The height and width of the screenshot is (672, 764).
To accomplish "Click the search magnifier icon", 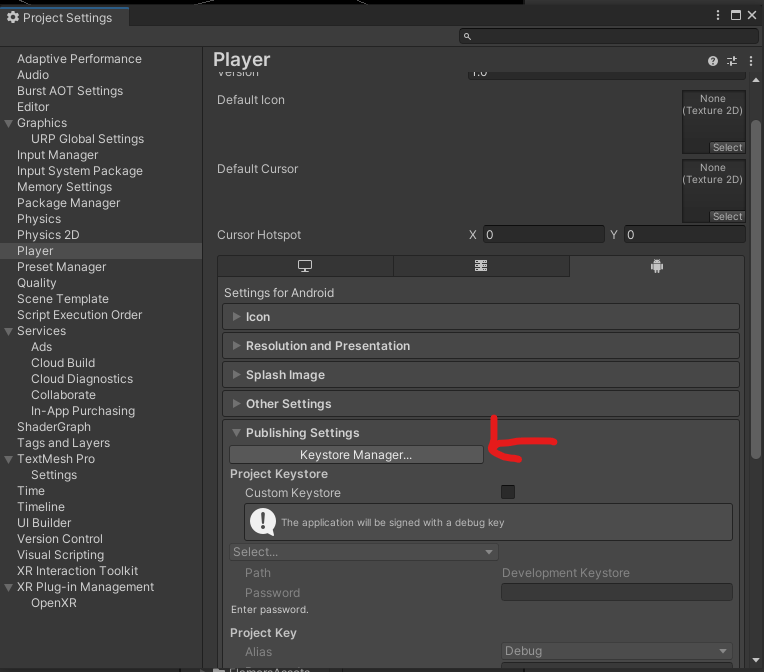I will point(467,36).
